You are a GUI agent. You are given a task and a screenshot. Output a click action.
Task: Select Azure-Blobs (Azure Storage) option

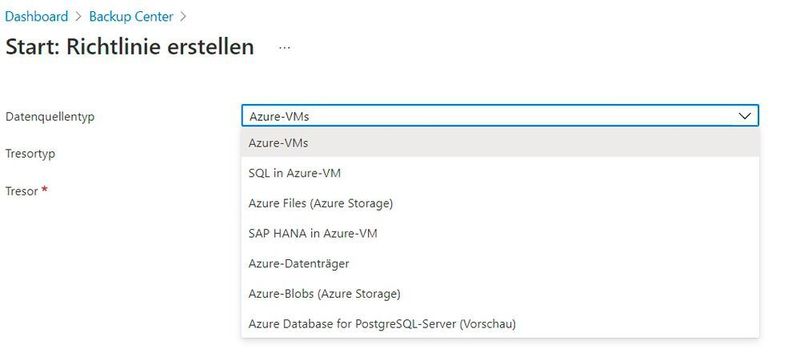[500, 294]
